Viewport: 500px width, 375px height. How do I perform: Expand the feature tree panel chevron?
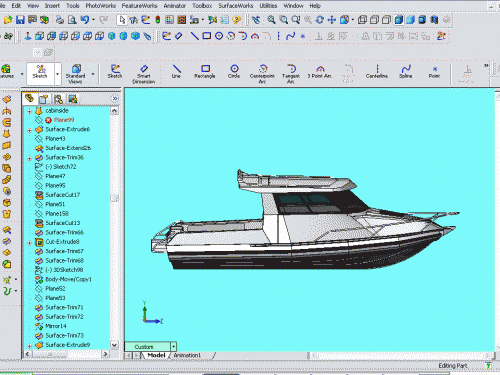click(x=115, y=99)
